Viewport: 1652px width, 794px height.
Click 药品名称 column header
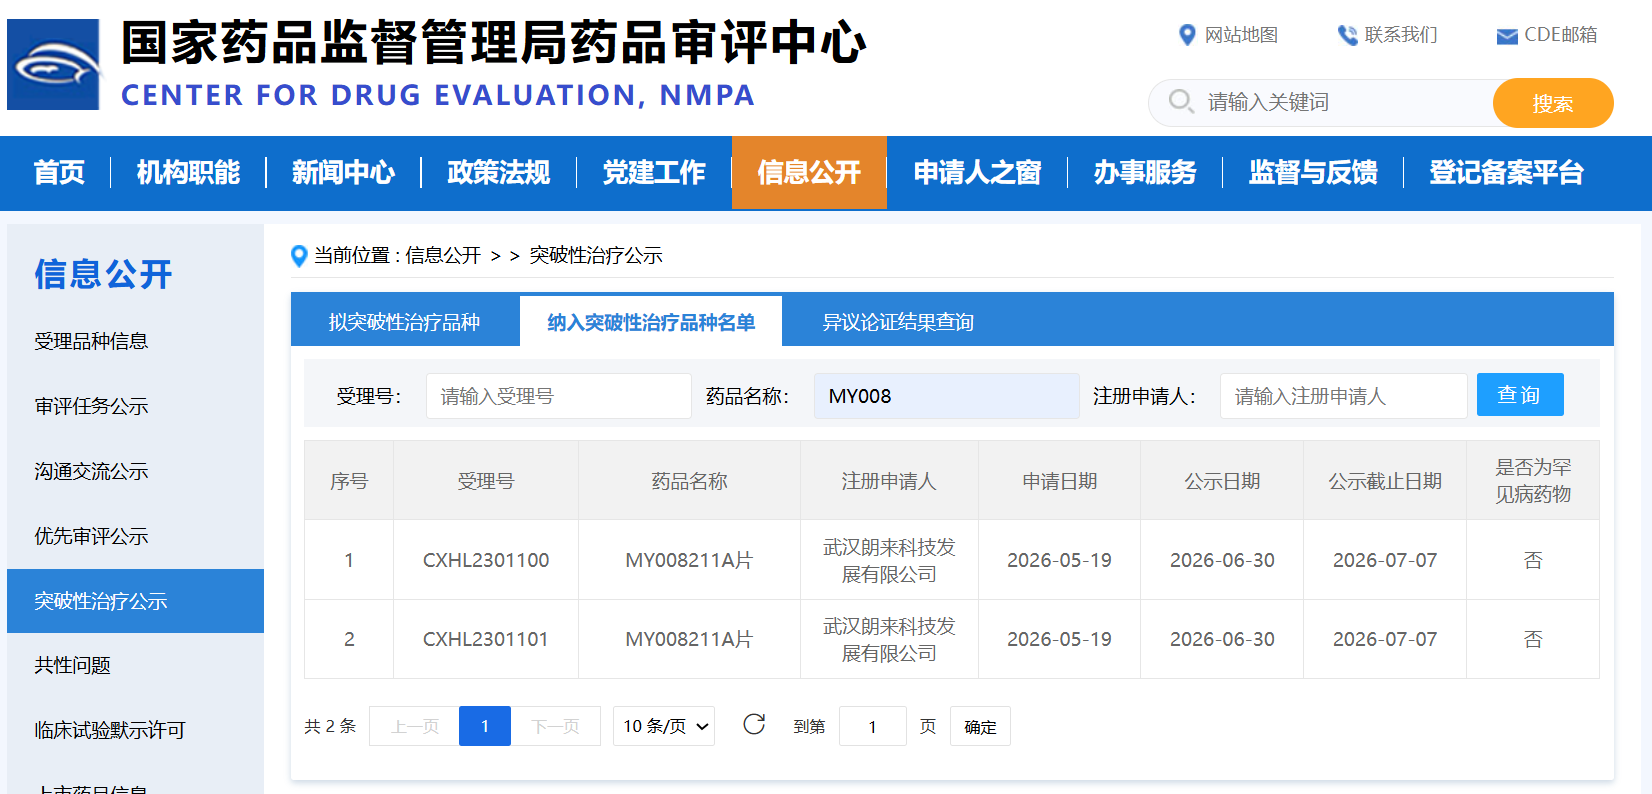click(x=689, y=481)
